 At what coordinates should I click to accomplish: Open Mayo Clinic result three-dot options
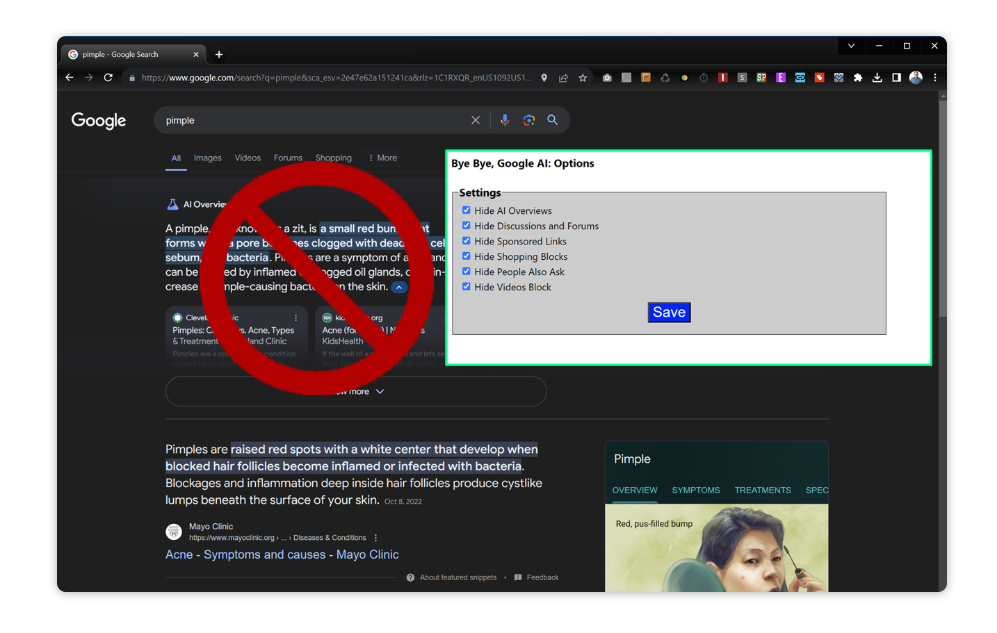pyautogui.click(x=376, y=538)
